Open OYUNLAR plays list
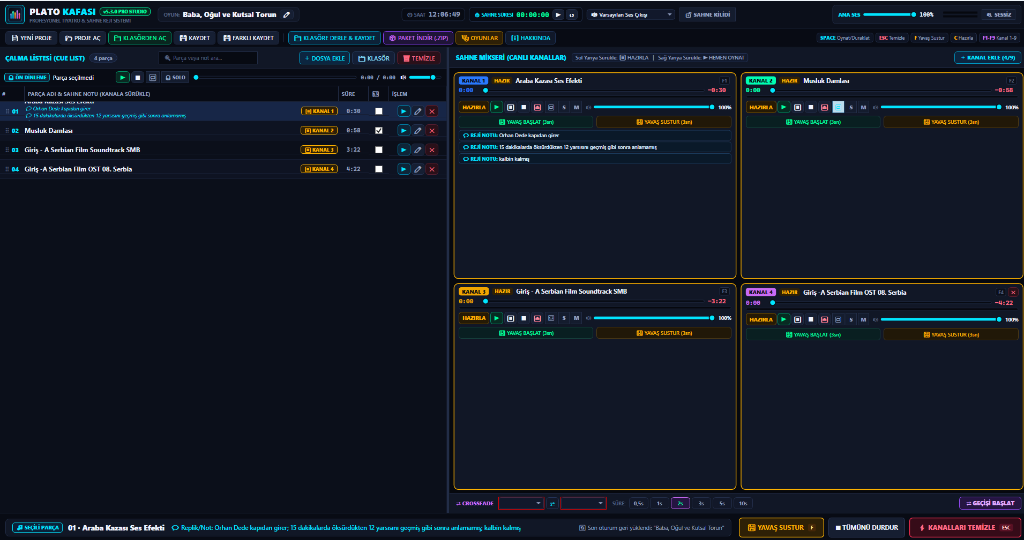The height and width of the screenshot is (540, 1024). [x=479, y=38]
